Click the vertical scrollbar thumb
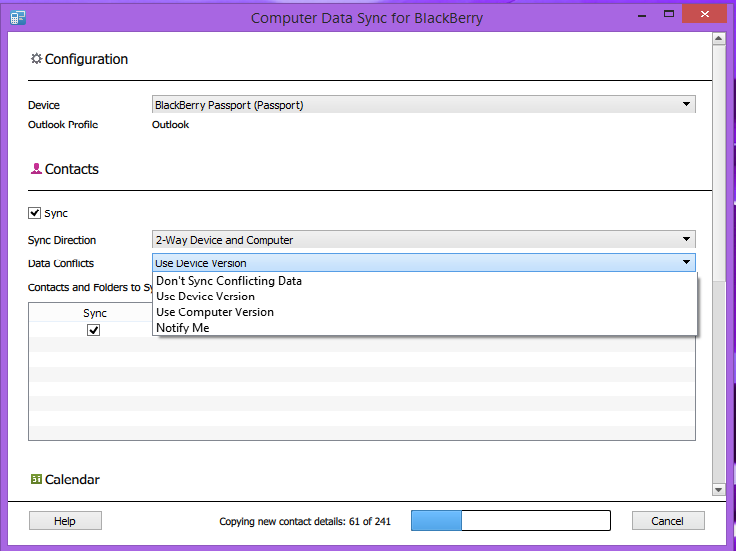Image resolution: width=736 pixels, height=551 pixels. click(x=719, y=162)
